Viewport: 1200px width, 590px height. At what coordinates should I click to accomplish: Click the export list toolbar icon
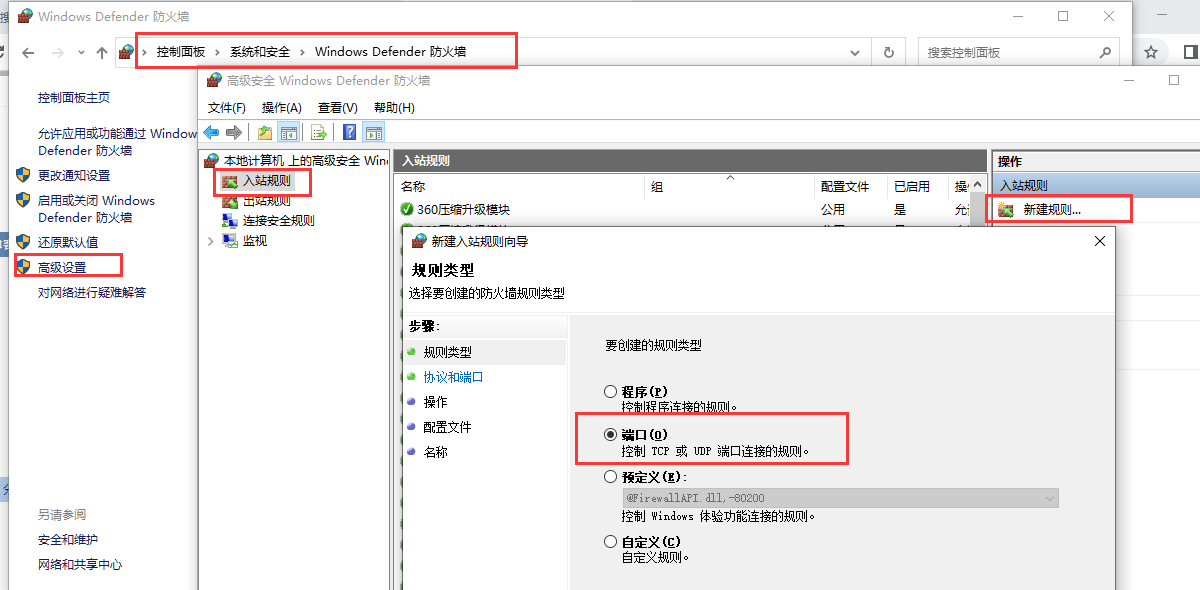319,132
